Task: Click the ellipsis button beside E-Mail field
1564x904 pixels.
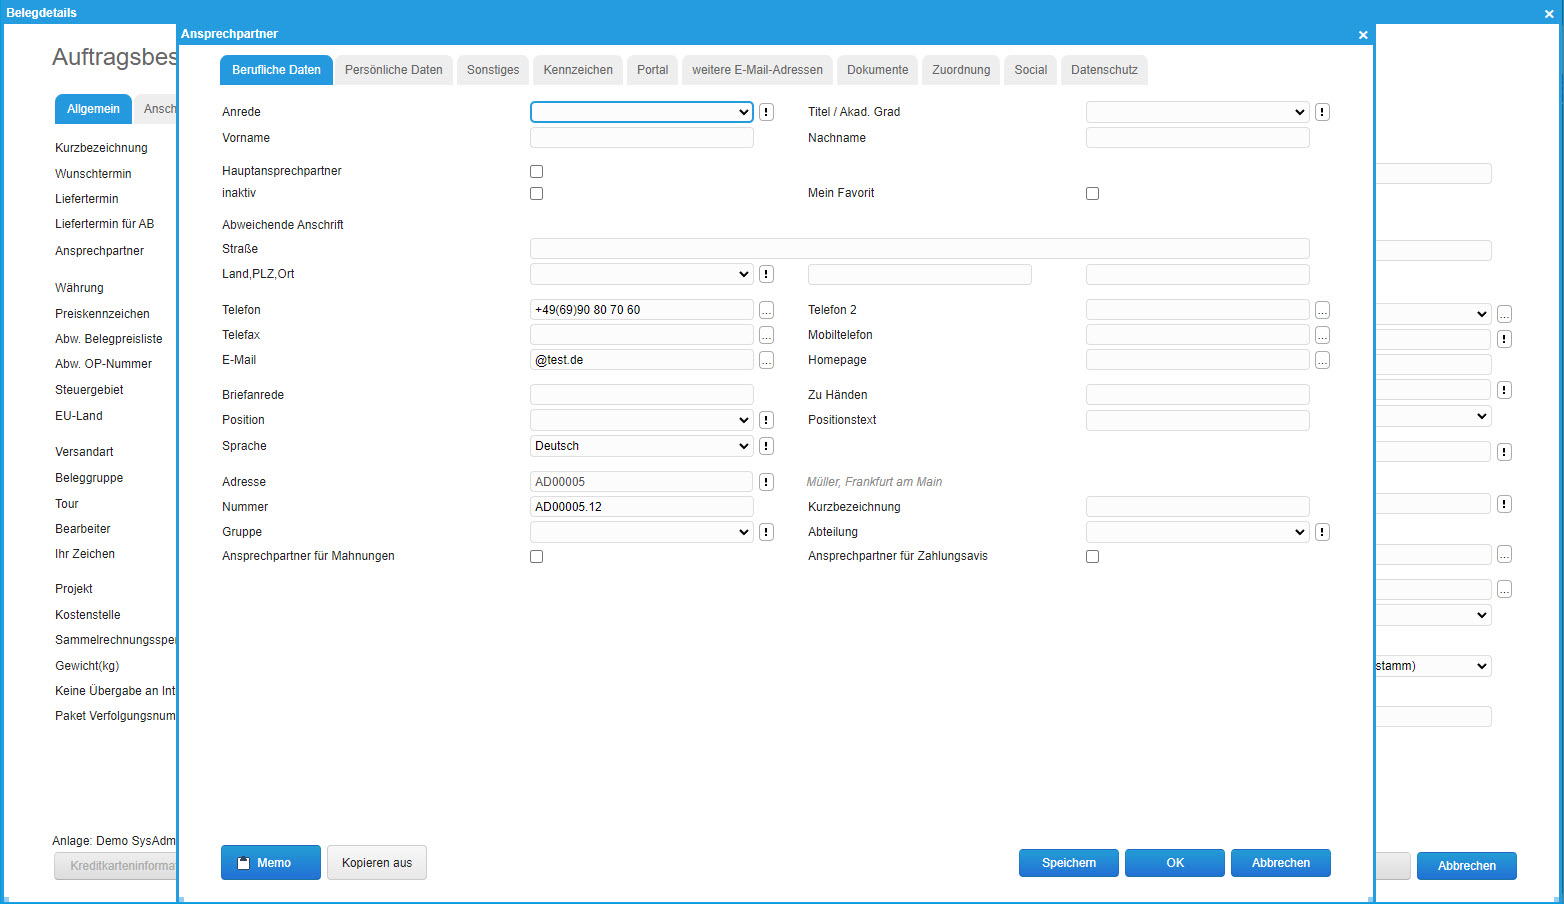Action: click(766, 361)
